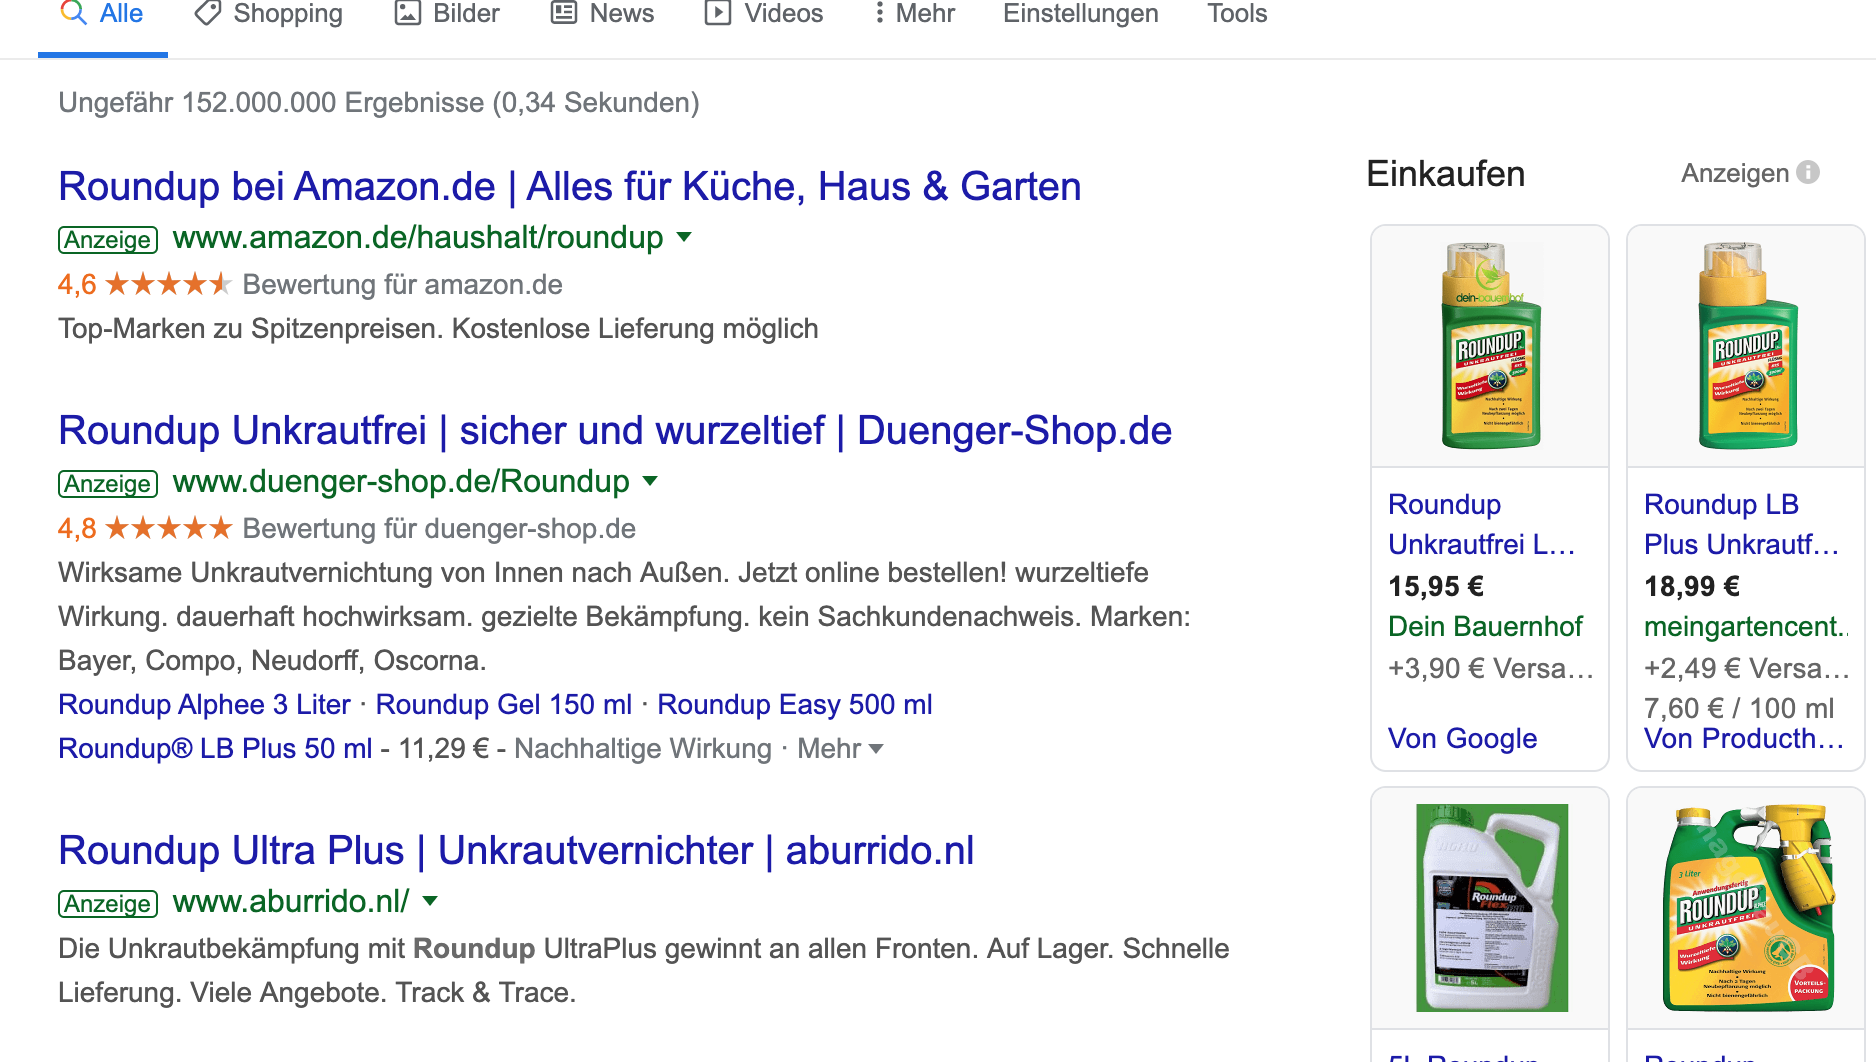
Task: Open Einstellungen menu
Action: [x=1081, y=14]
